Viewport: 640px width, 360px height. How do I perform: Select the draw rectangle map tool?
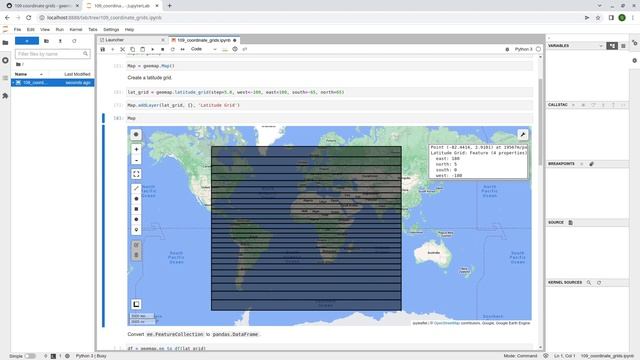[x=136, y=209]
